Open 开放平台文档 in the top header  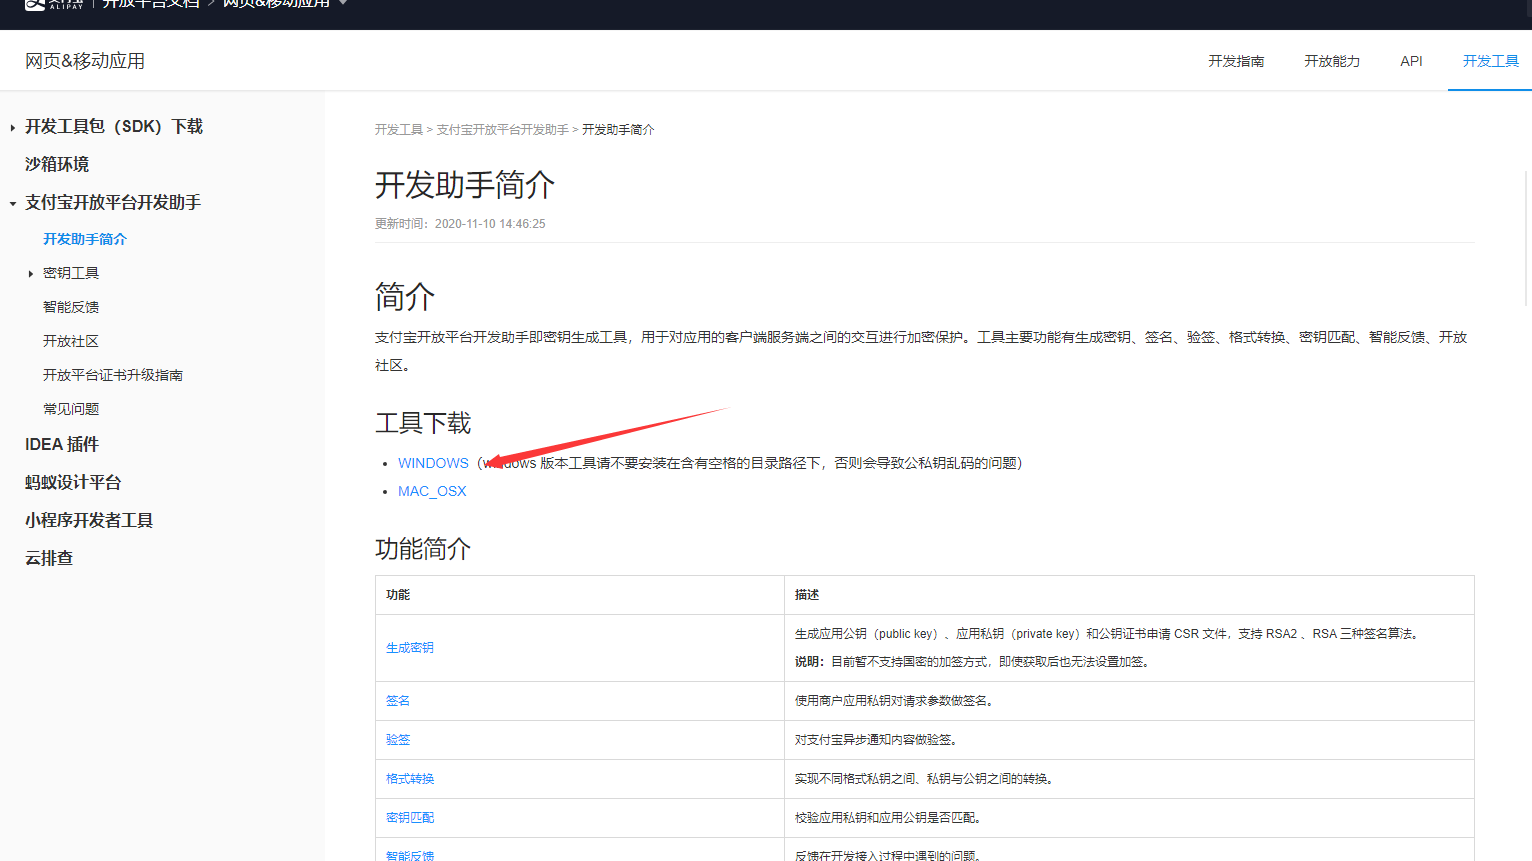(151, 4)
